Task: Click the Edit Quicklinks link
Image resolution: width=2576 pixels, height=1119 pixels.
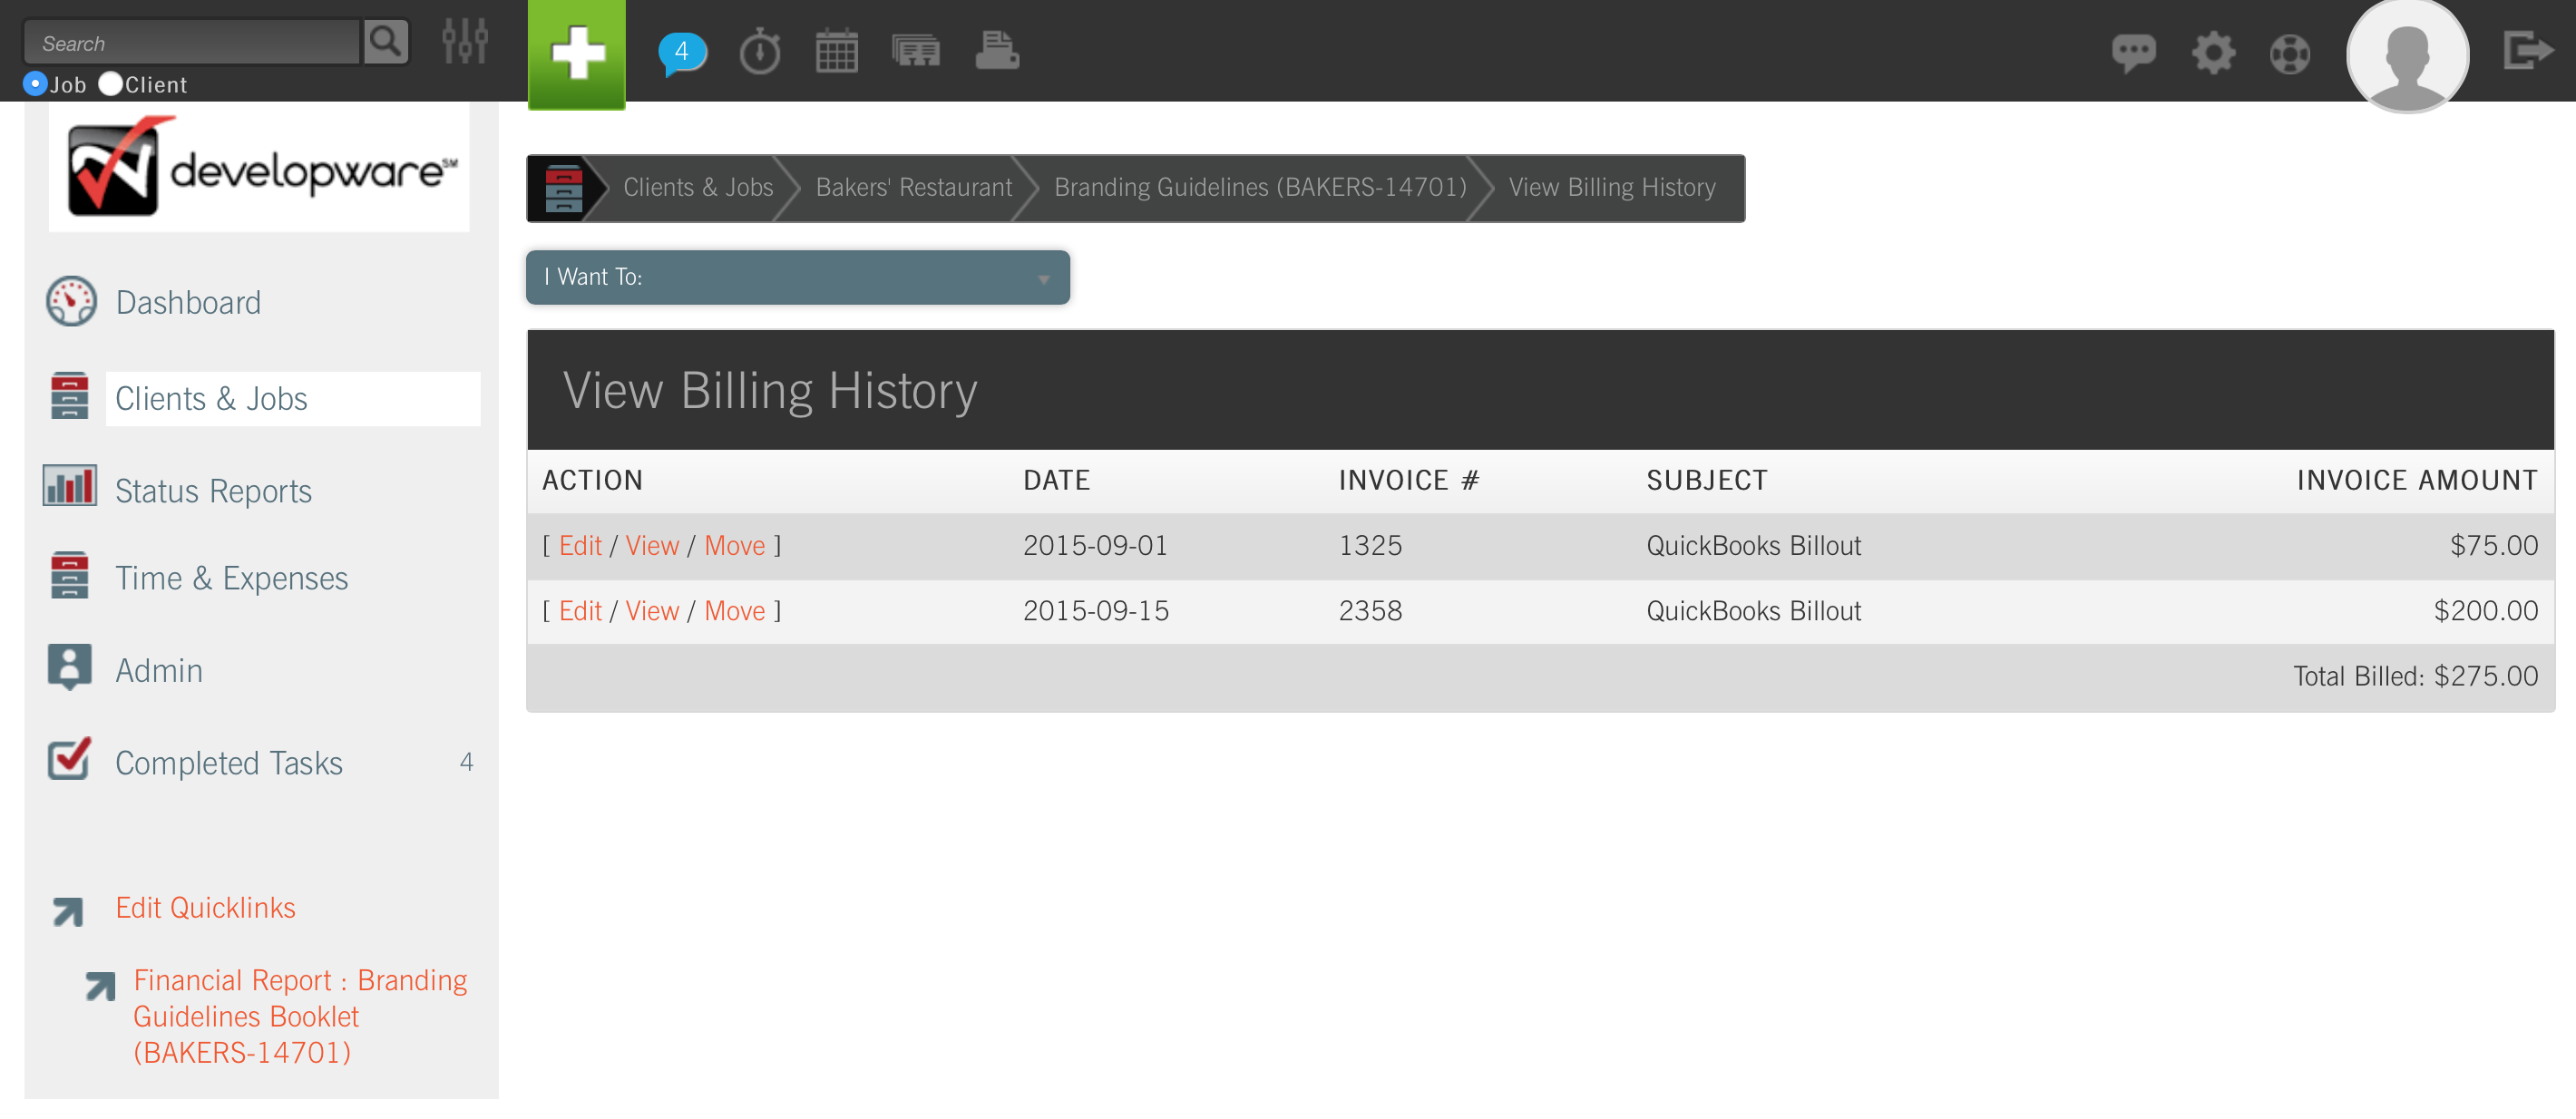Action: tap(205, 907)
